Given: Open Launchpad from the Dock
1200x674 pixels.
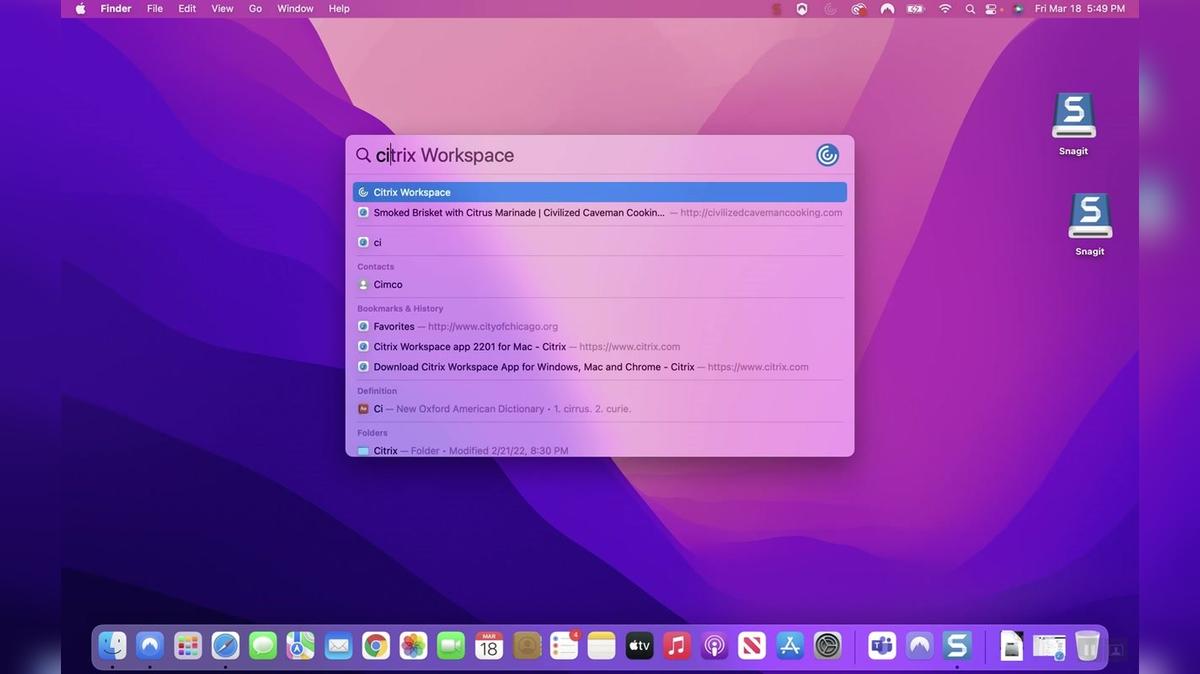Looking at the screenshot, I should [x=187, y=646].
